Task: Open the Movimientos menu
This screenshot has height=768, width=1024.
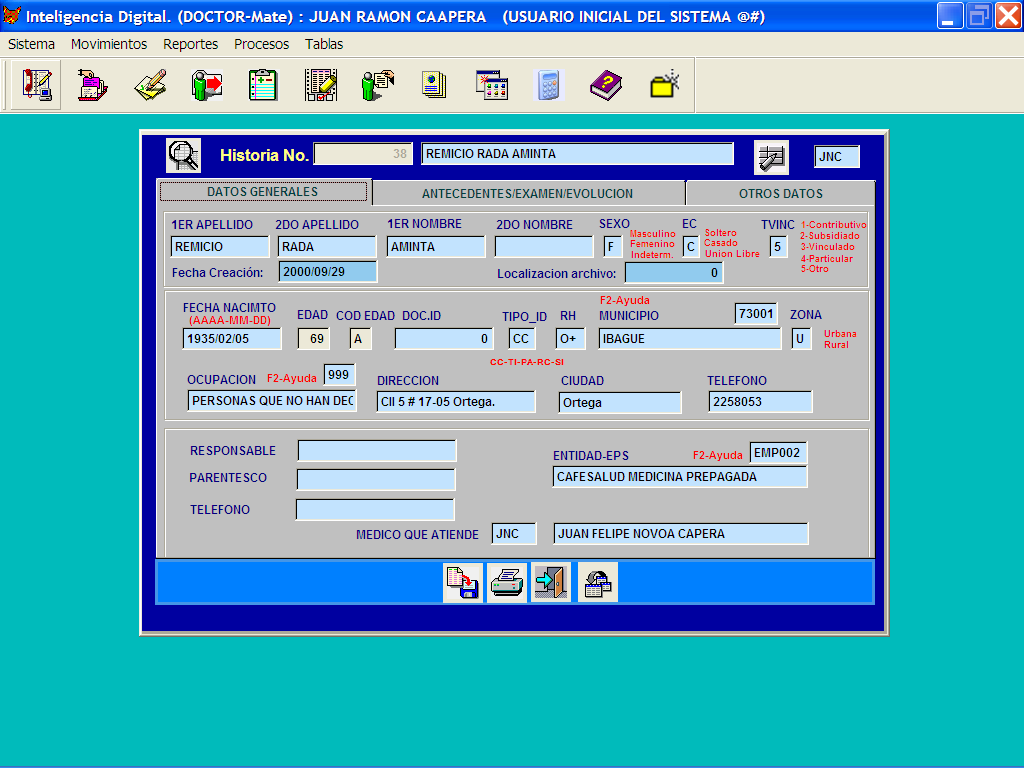Action: point(109,44)
